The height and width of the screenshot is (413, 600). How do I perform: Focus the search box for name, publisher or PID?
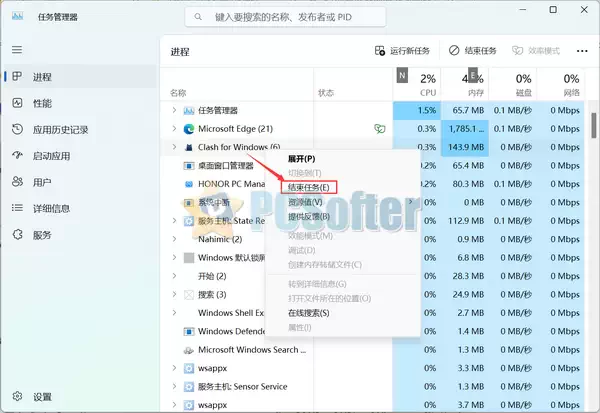pos(285,17)
